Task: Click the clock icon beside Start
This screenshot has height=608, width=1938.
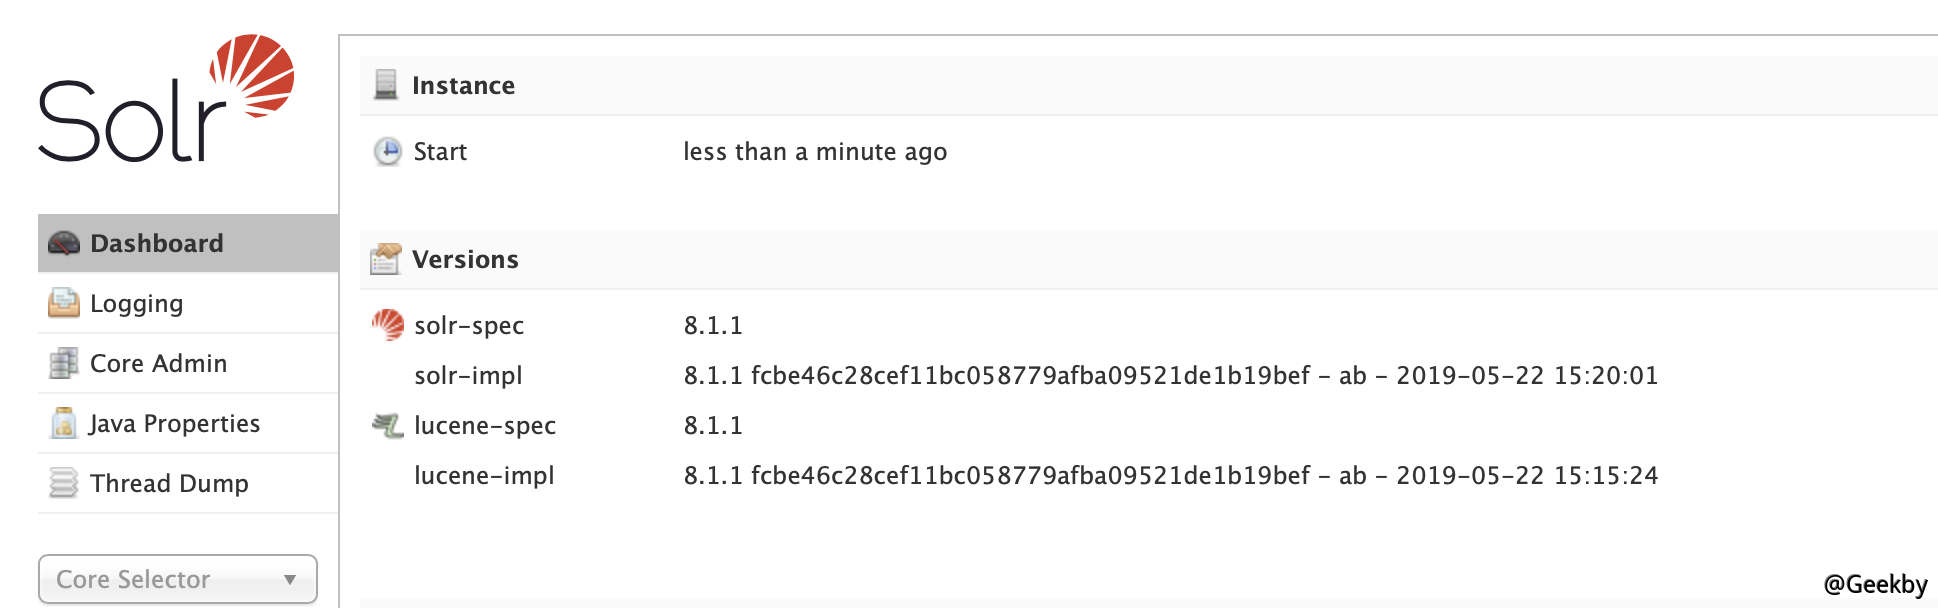Action: 388,150
